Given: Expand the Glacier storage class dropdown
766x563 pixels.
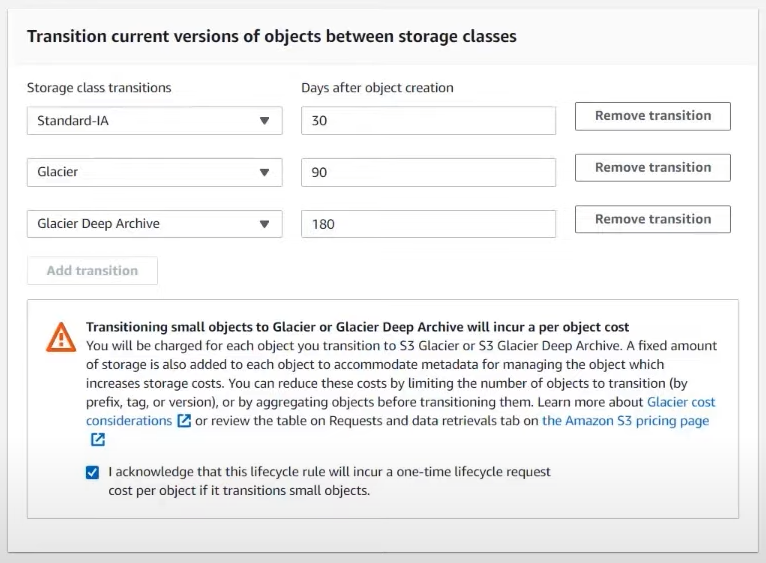Looking at the screenshot, I should pyautogui.click(x=153, y=172).
